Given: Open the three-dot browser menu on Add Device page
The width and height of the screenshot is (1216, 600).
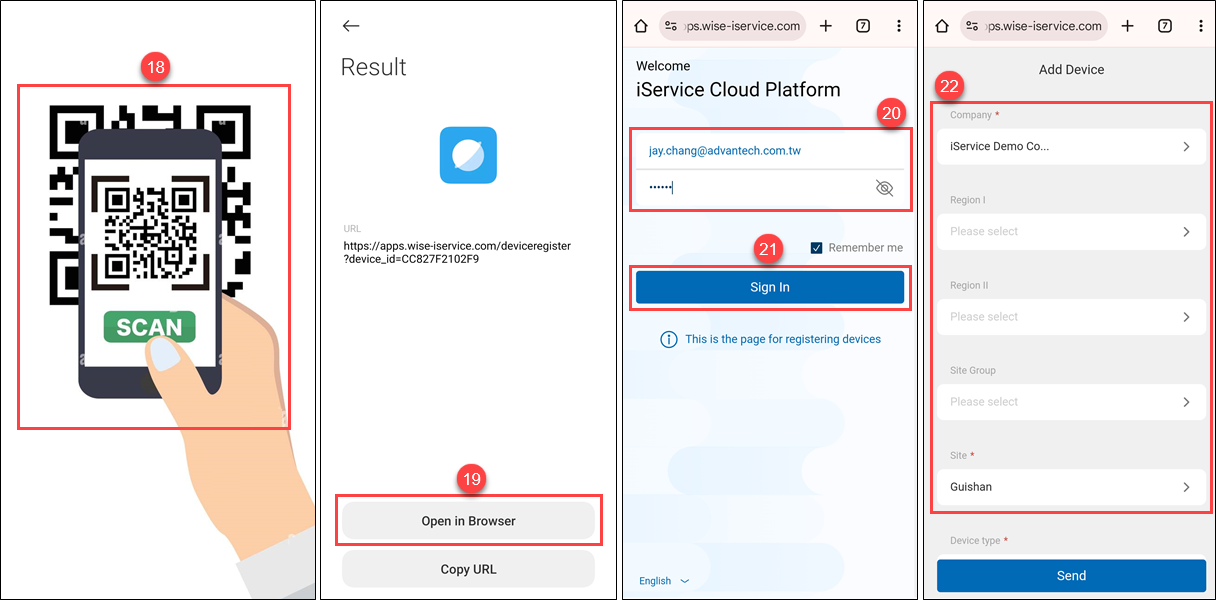Looking at the screenshot, I should [x=1200, y=26].
